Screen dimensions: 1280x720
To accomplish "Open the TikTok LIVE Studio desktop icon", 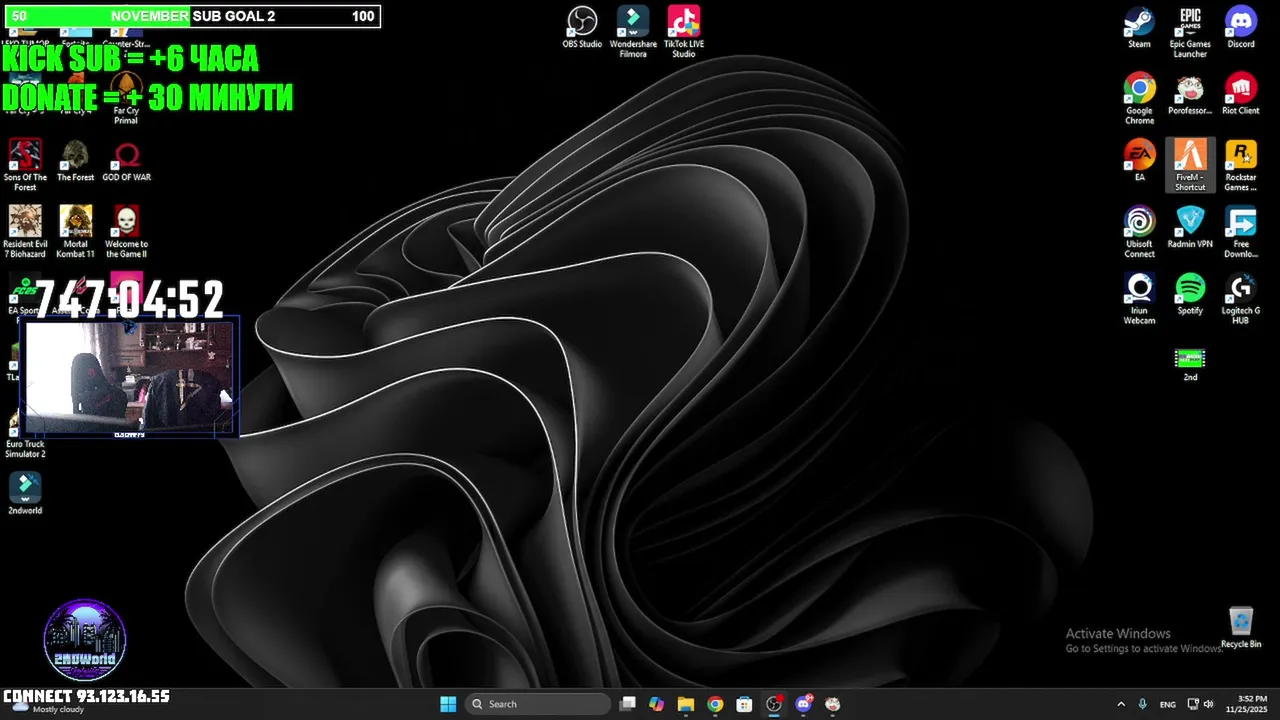I will click(684, 32).
